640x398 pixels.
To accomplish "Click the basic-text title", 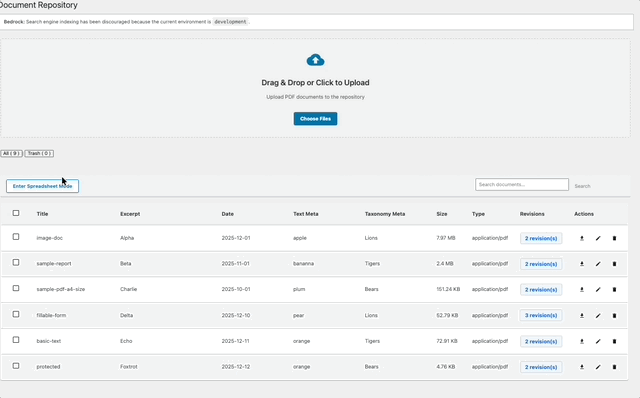I will [x=49, y=341].
